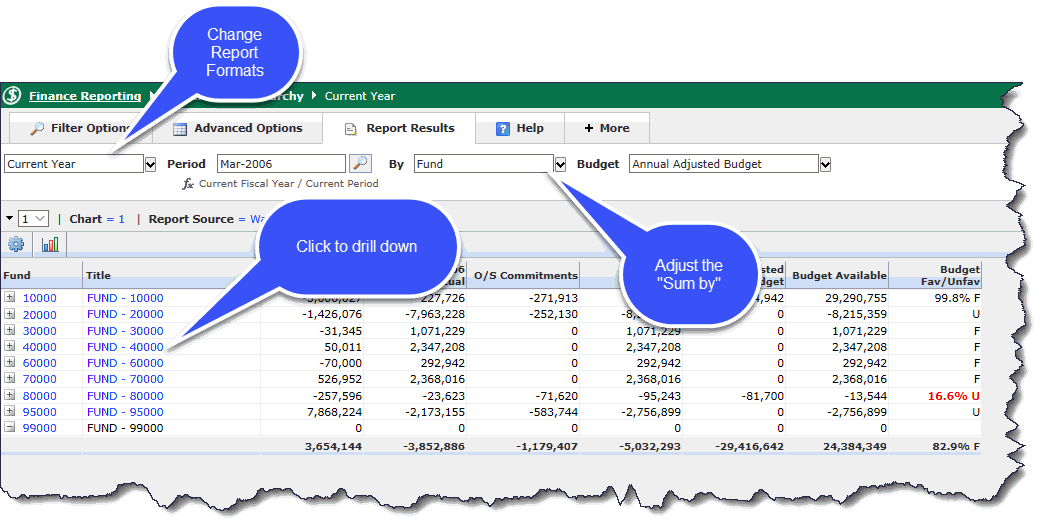This screenshot has height=531, width=1048.
Task: Click the Period Mar-2006 input field
Action: point(280,164)
